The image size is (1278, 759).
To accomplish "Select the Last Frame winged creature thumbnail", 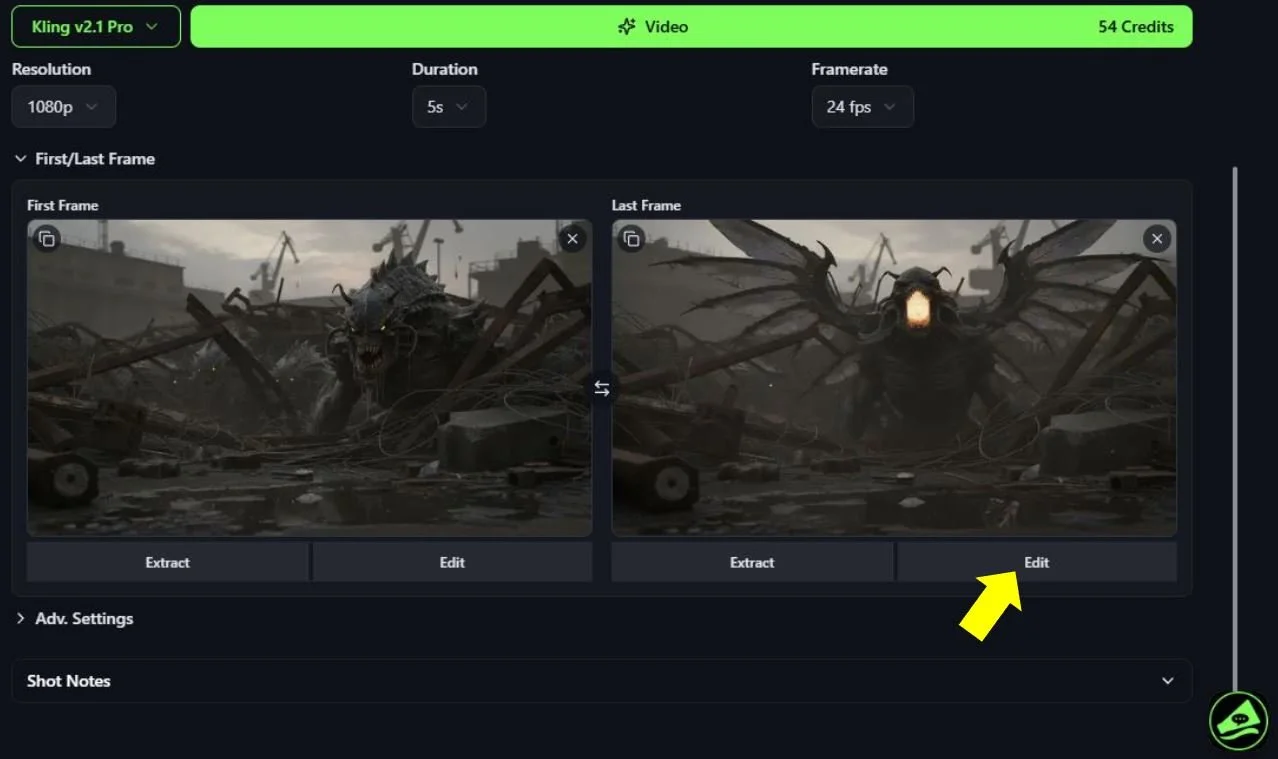I will coord(894,378).
